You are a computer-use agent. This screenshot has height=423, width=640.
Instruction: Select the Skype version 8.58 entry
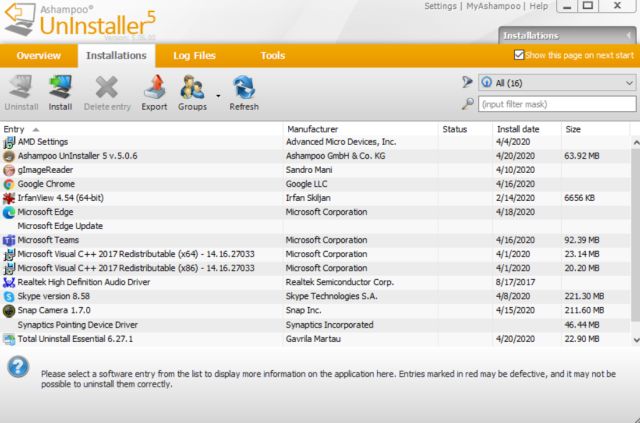[54, 297]
